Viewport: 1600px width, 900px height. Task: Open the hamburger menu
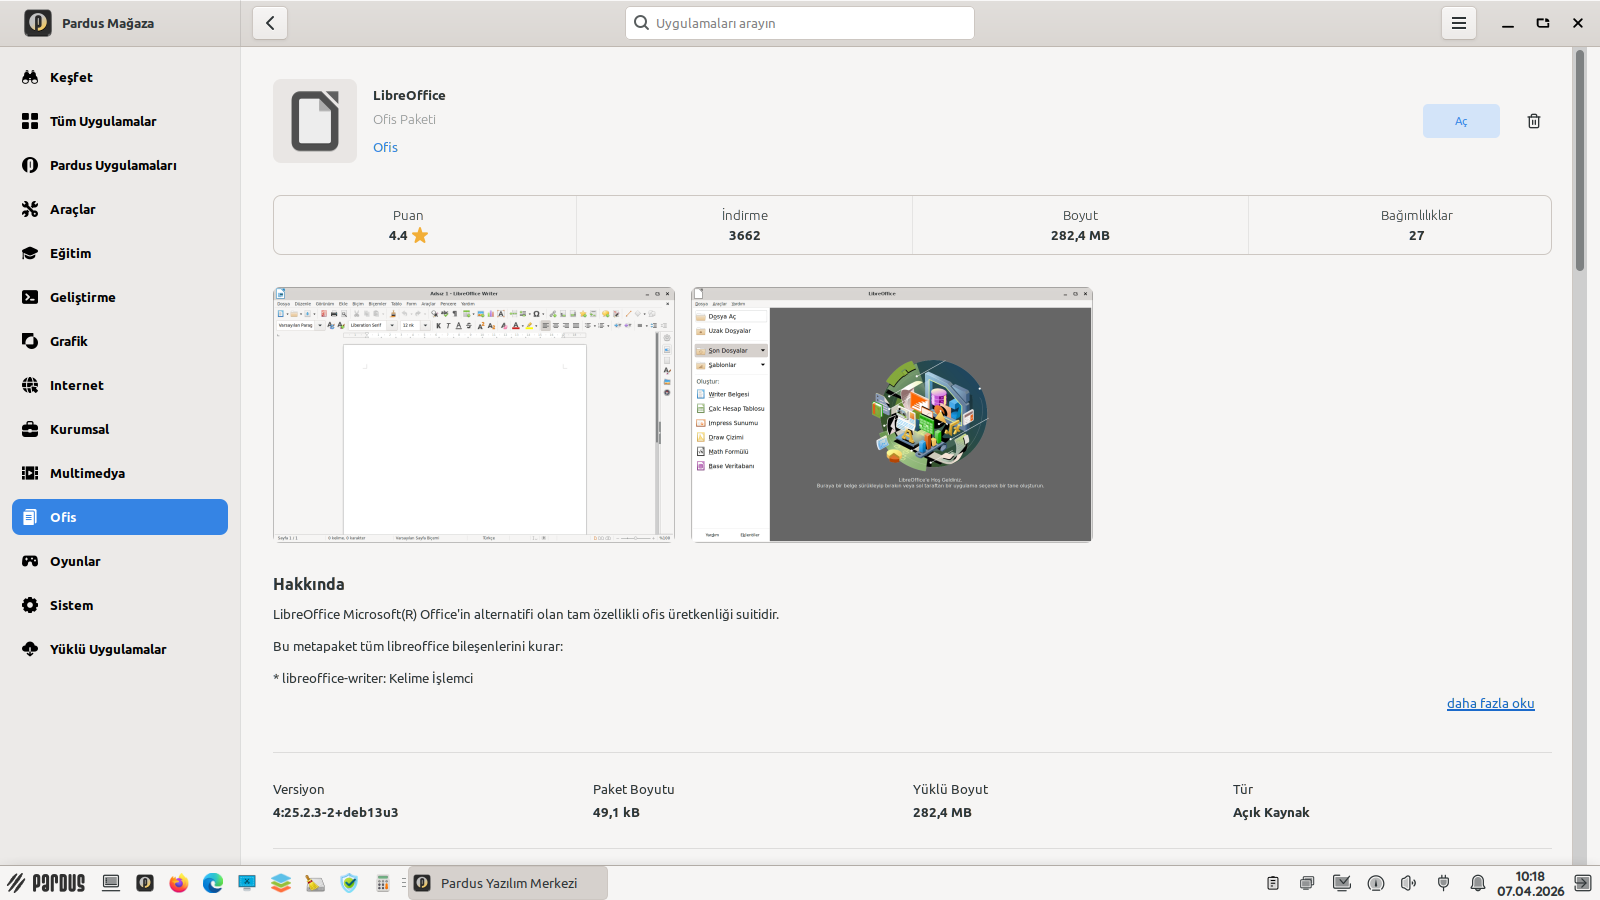pos(1458,23)
